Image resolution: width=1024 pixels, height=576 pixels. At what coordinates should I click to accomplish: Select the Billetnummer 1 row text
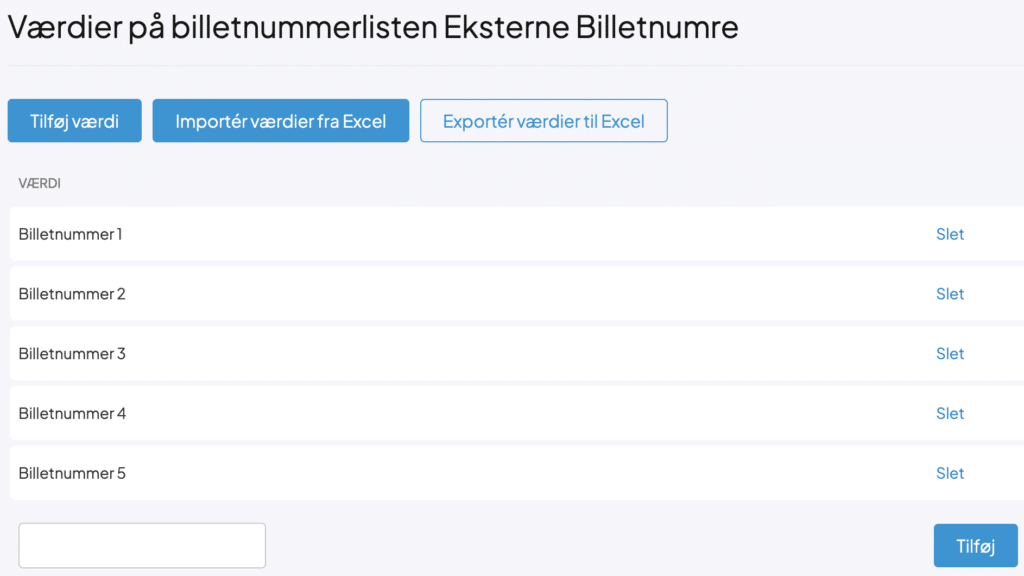(70, 234)
